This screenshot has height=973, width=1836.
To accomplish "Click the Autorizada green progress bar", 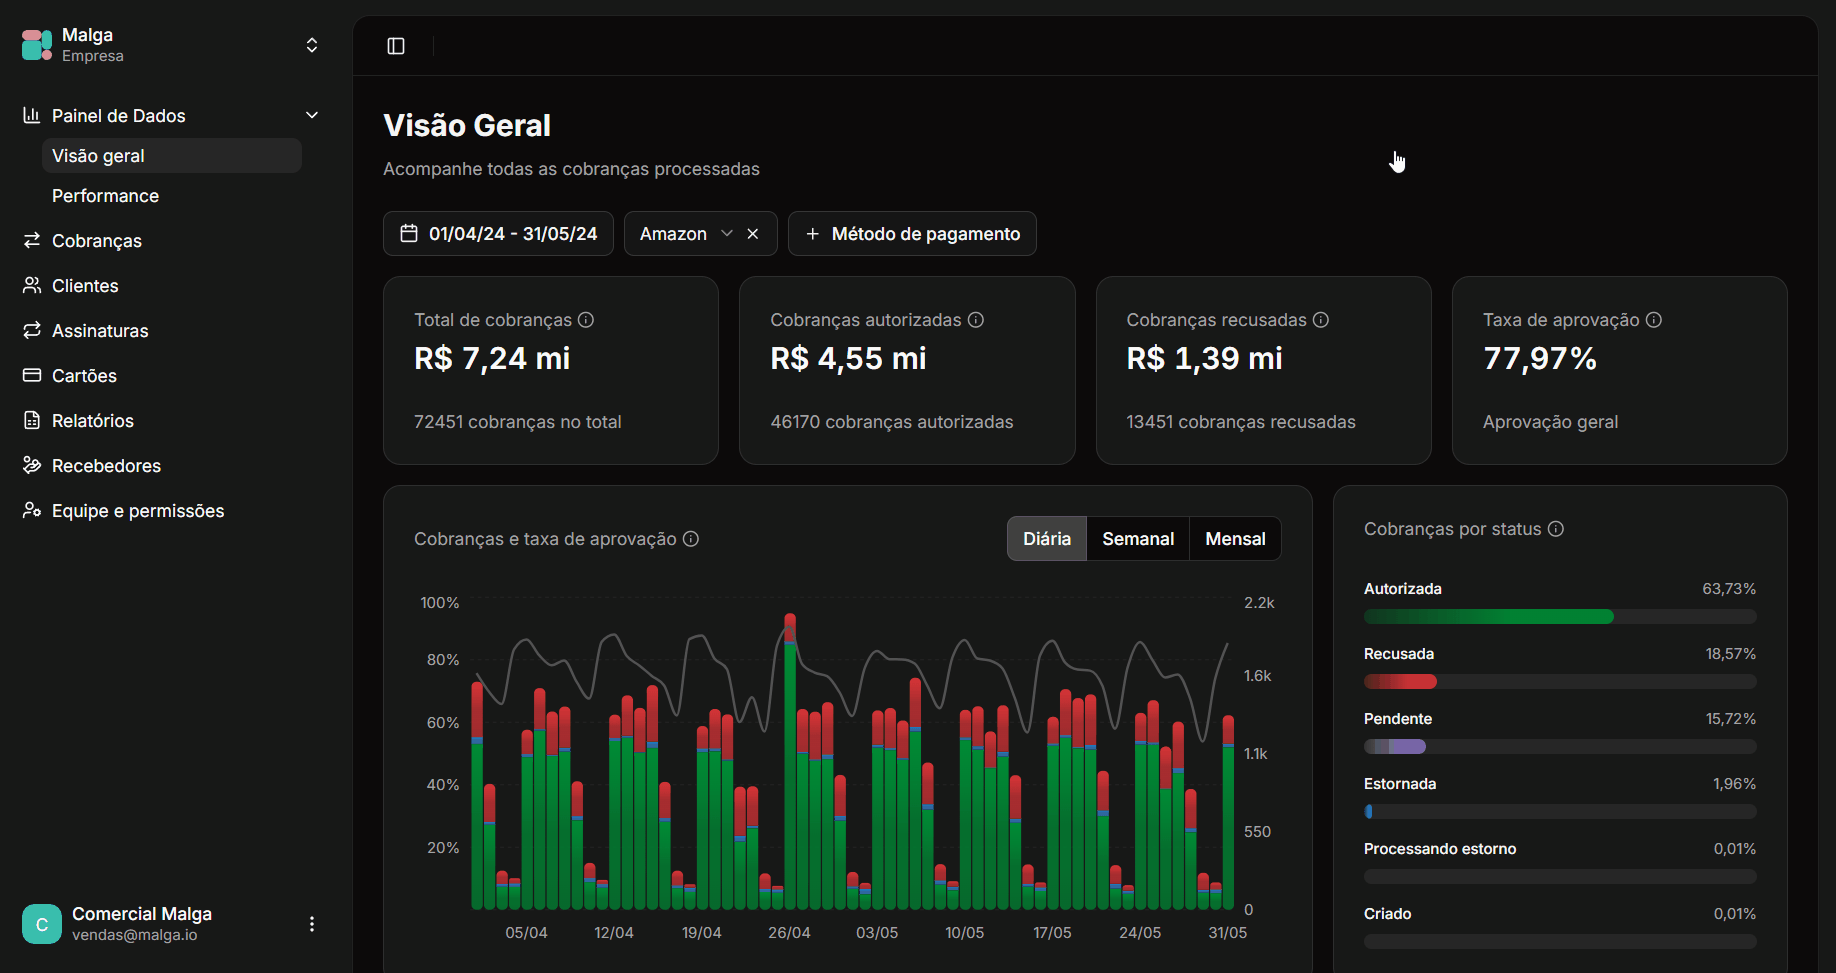I will 1489,617.
